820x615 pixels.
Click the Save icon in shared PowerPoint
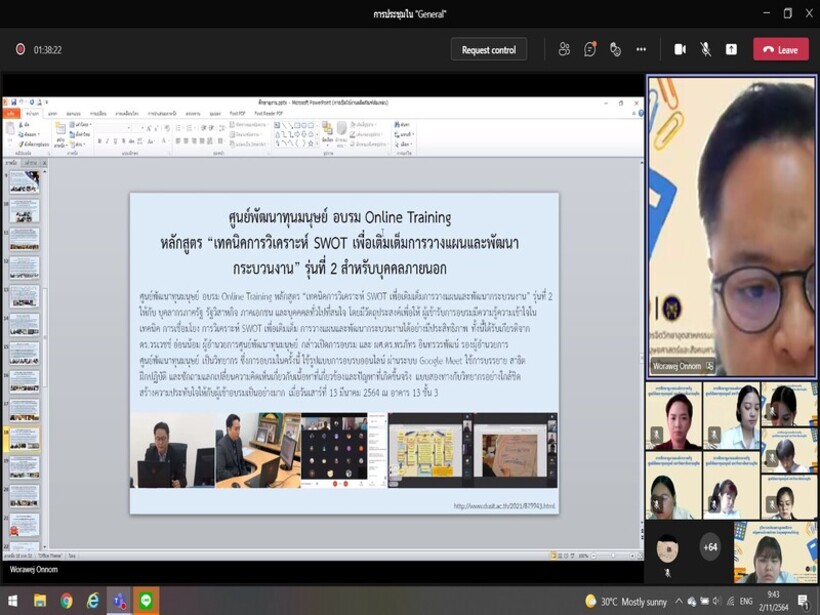tap(14, 102)
